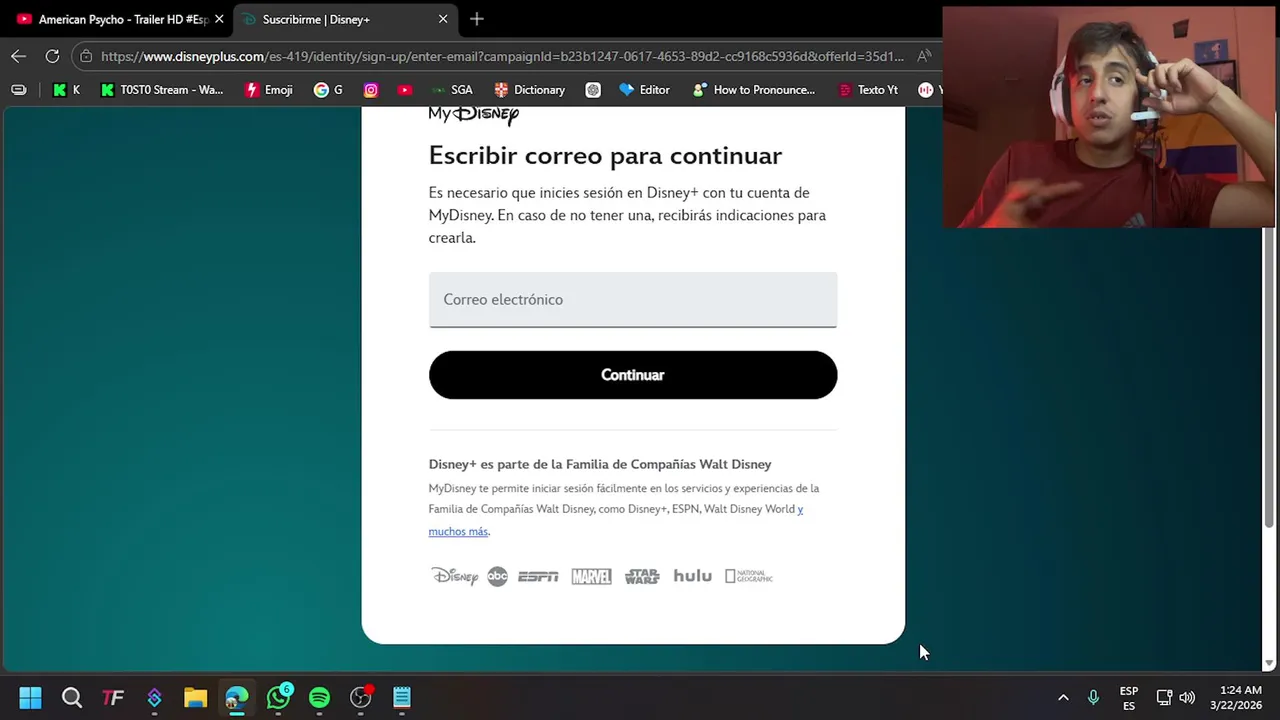This screenshot has height=720, width=1280.
Task: Reload the Disney+ page
Action: 52,56
